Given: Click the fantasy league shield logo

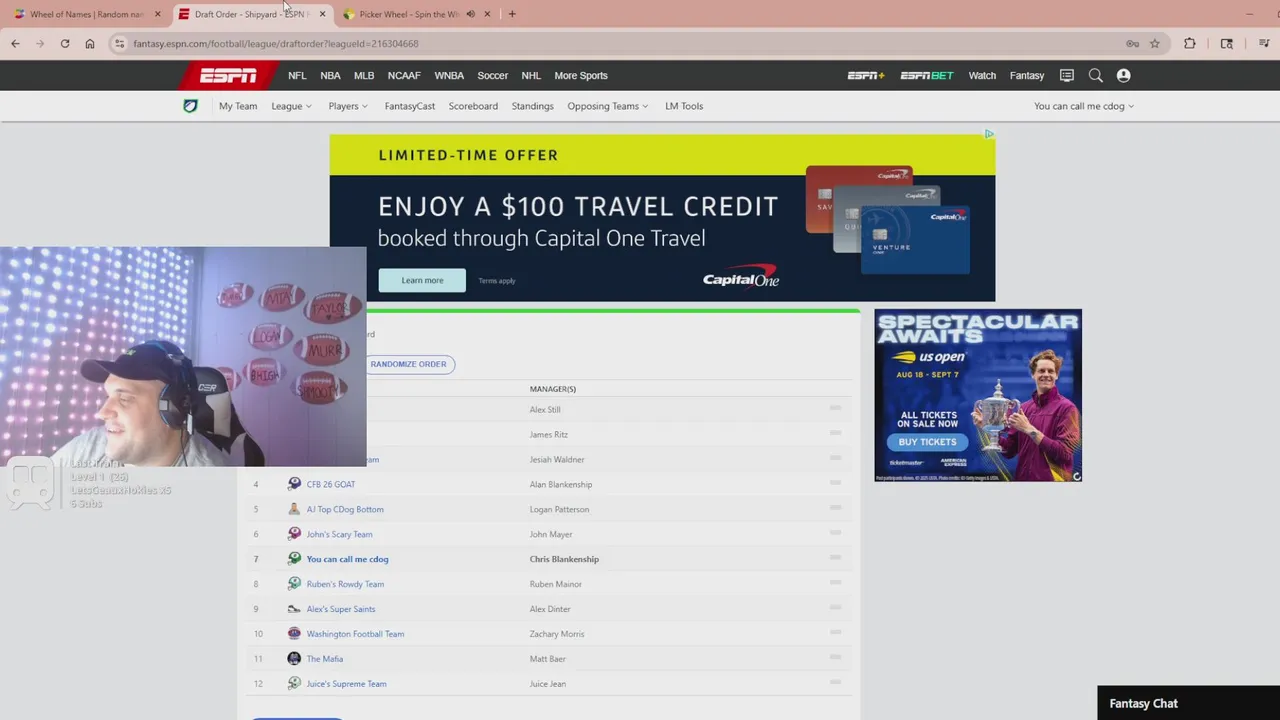Looking at the screenshot, I should (x=190, y=106).
